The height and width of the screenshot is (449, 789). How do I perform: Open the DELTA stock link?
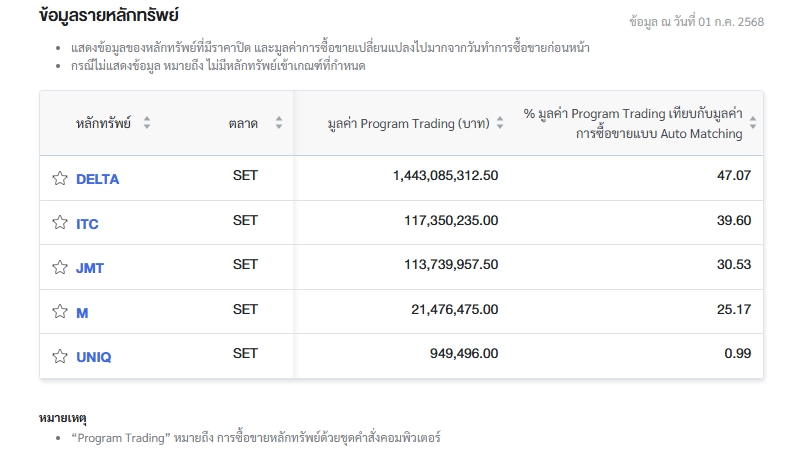click(97, 179)
